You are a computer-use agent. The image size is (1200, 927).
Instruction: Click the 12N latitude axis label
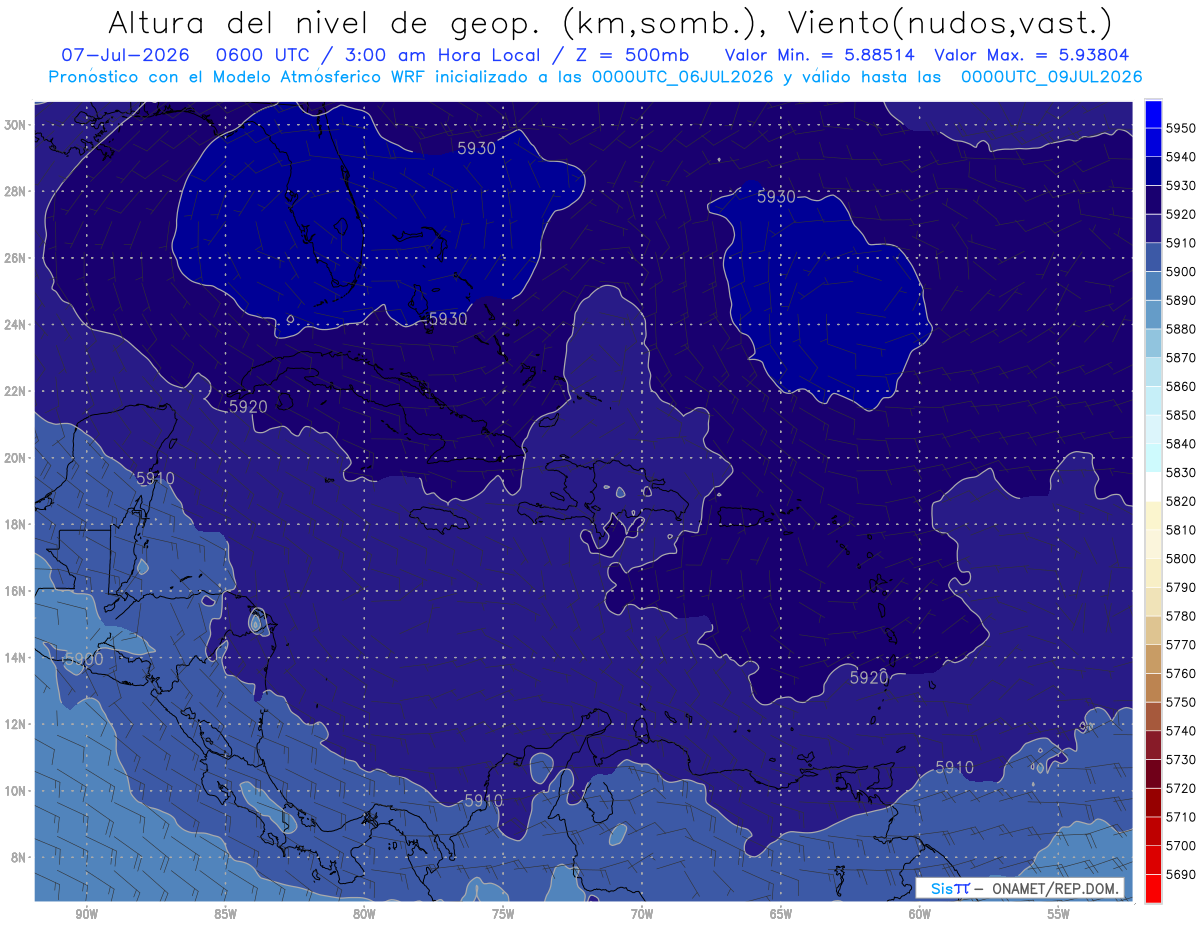pyautogui.click(x=15, y=724)
